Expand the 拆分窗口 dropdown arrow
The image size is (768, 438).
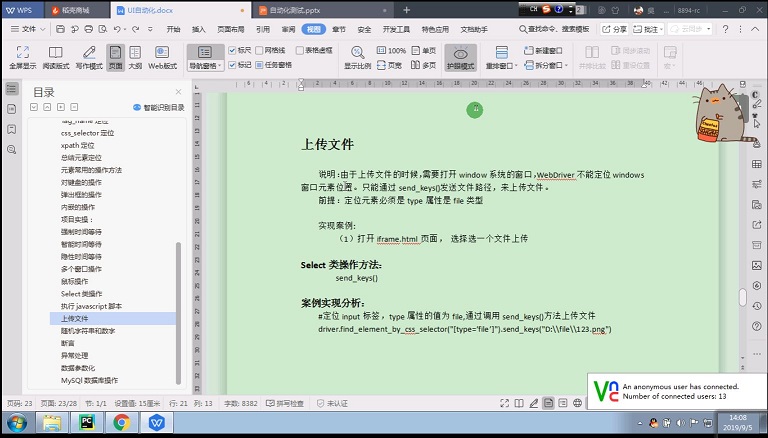pyautogui.click(x=567, y=65)
